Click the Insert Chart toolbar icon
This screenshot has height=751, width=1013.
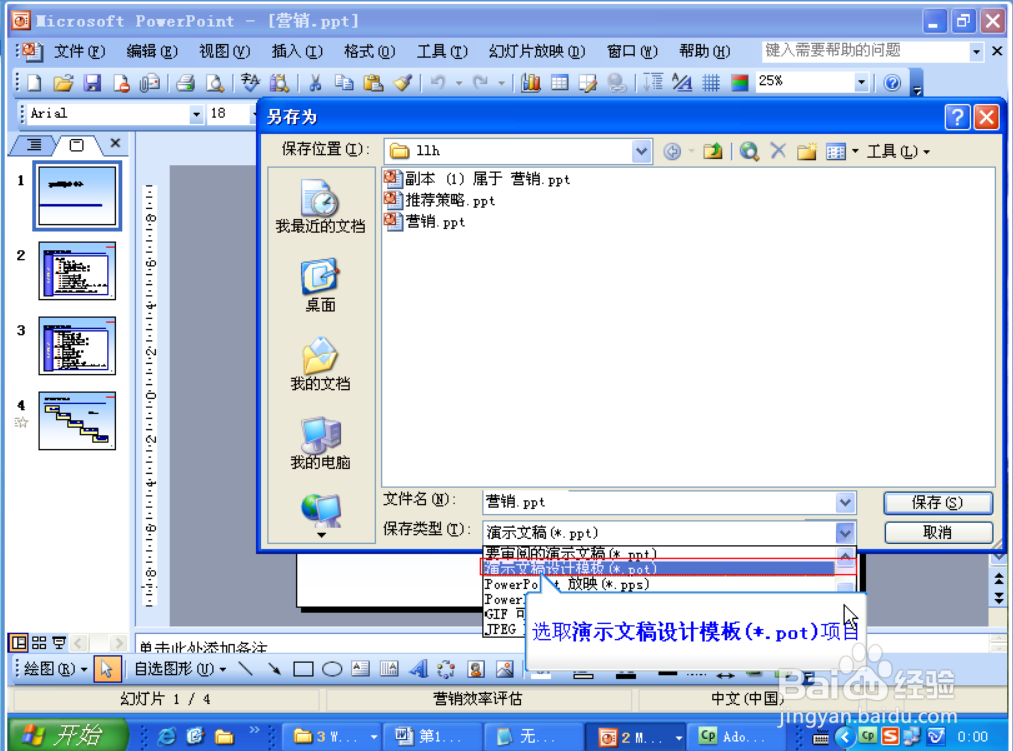tap(530, 83)
